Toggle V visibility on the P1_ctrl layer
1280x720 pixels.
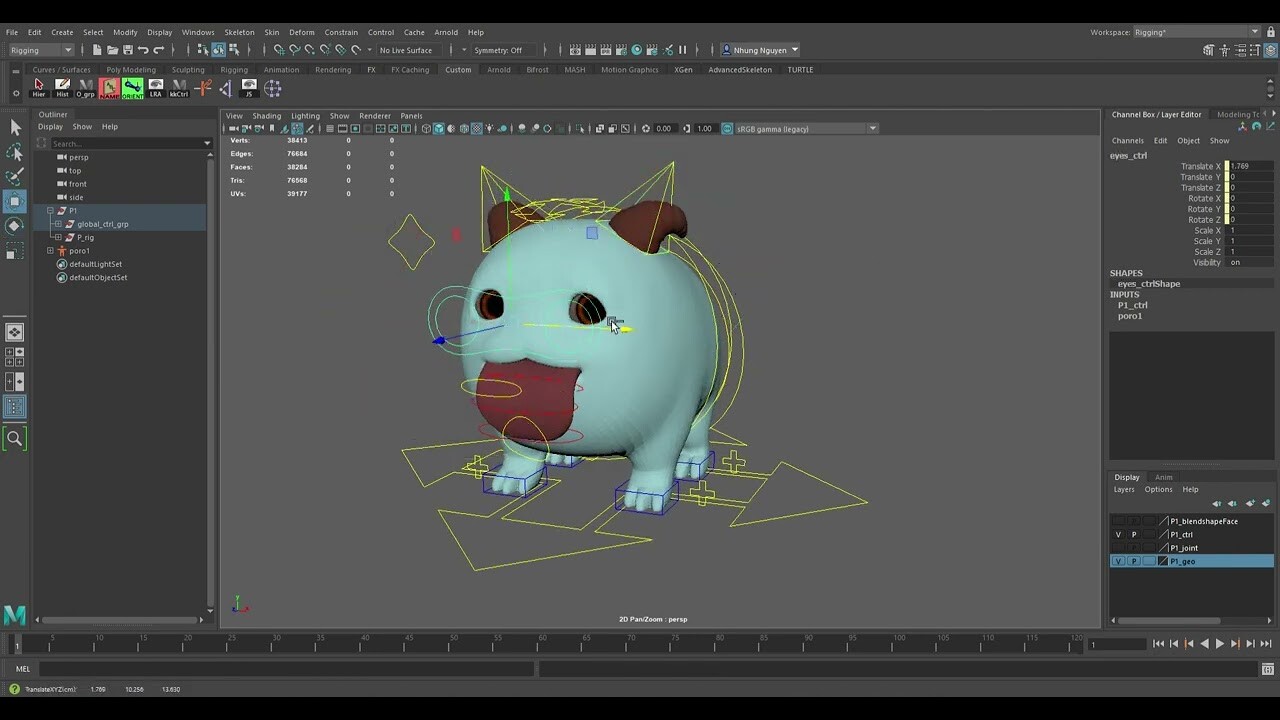point(1118,534)
